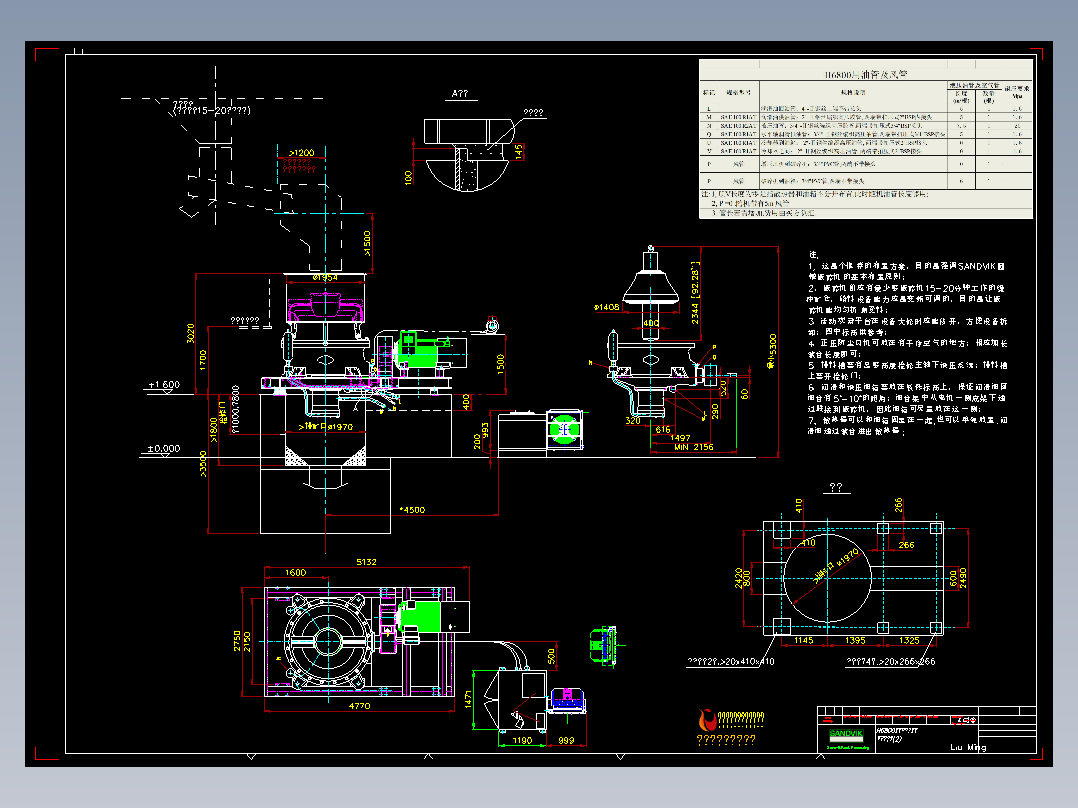Click the '1471' vertical dimension

468,700
